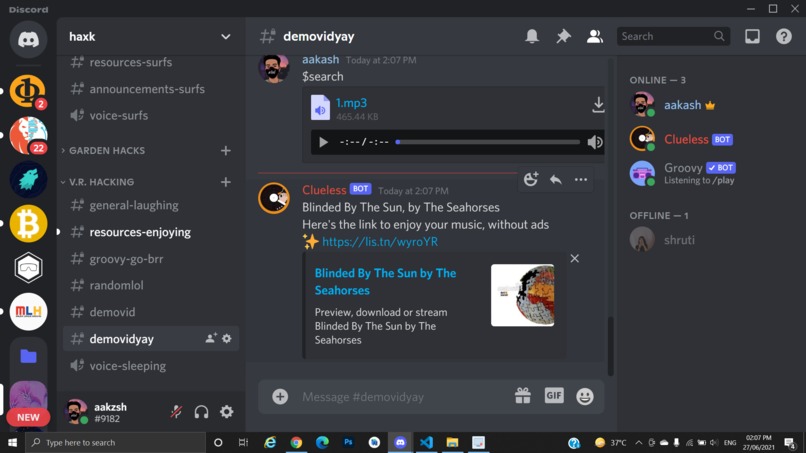The image size is (806, 453).
Task: Open Photoshop from taskbar
Action: point(348,442)
